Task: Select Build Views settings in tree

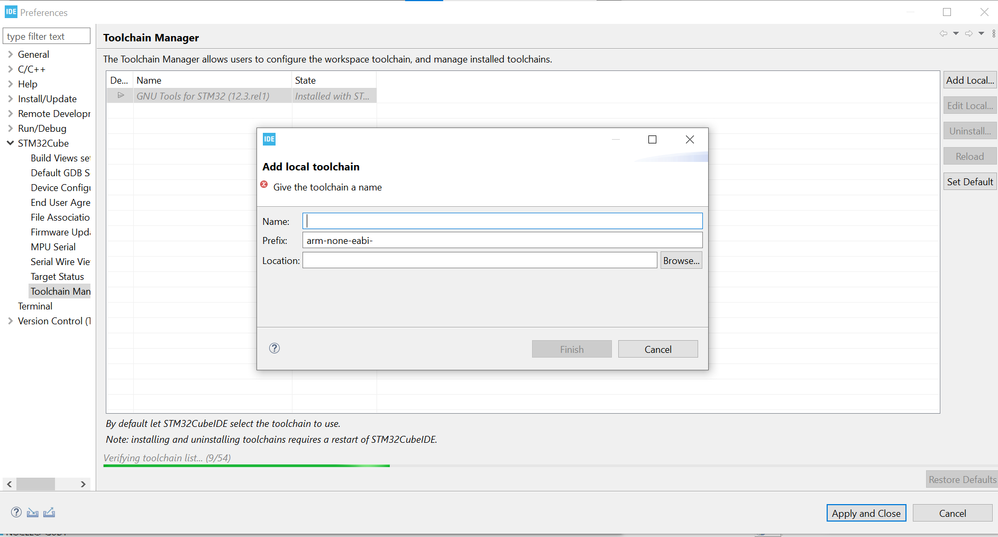Action: click(x=60, y=158)
